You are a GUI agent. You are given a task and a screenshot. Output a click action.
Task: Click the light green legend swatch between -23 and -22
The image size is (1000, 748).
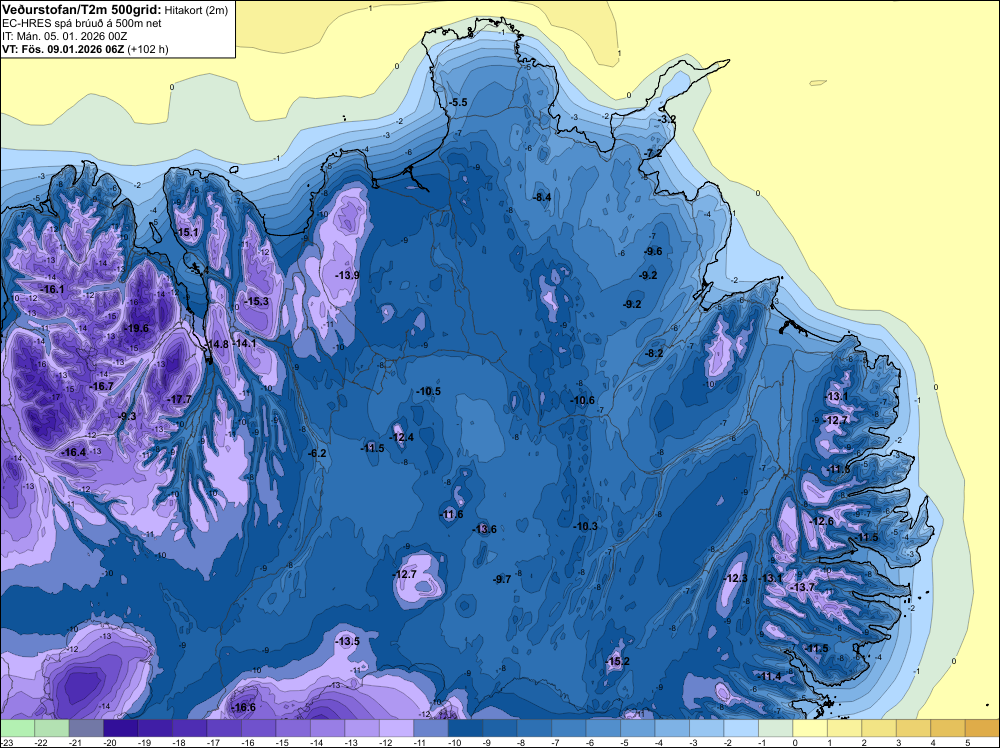coord(17,728)
